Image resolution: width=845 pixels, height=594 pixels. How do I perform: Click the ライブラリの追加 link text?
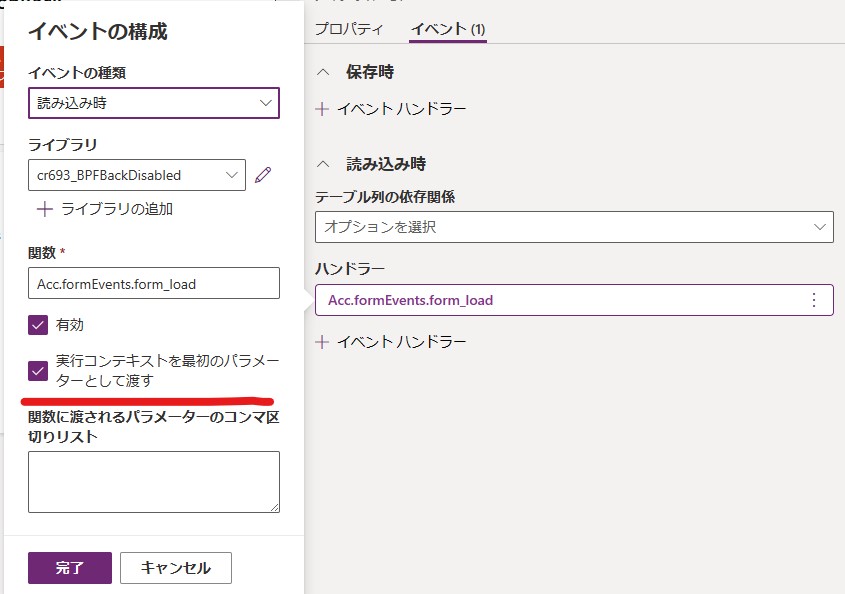point(117,209)
